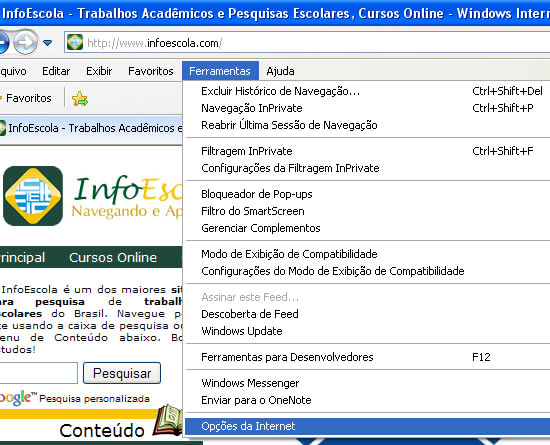This screenshot has width=550, height=445.
Task: Select Filtragem InPrivate entry
Action: click(367, 151)
